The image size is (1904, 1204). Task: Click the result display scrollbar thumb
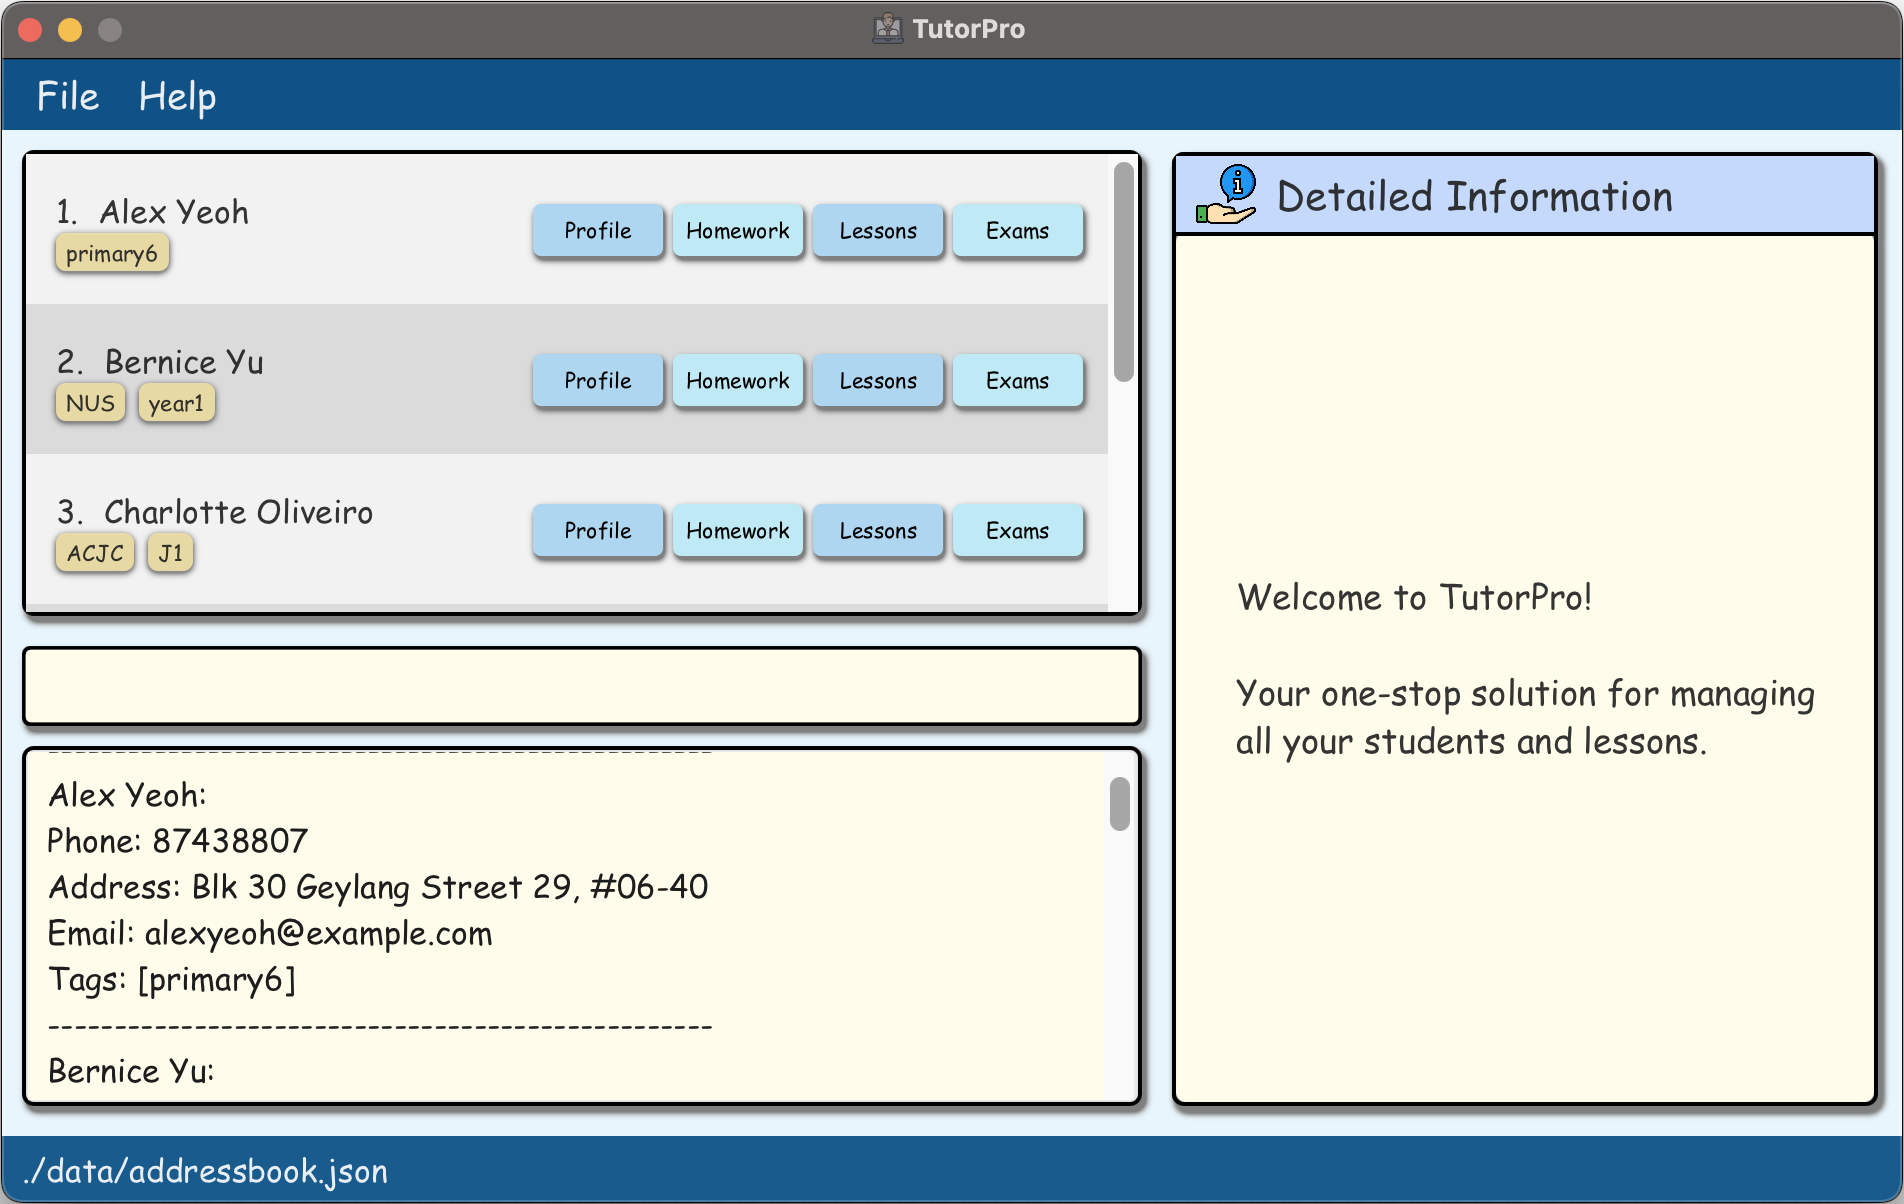pyautogui.click(x=1120, y=804)
